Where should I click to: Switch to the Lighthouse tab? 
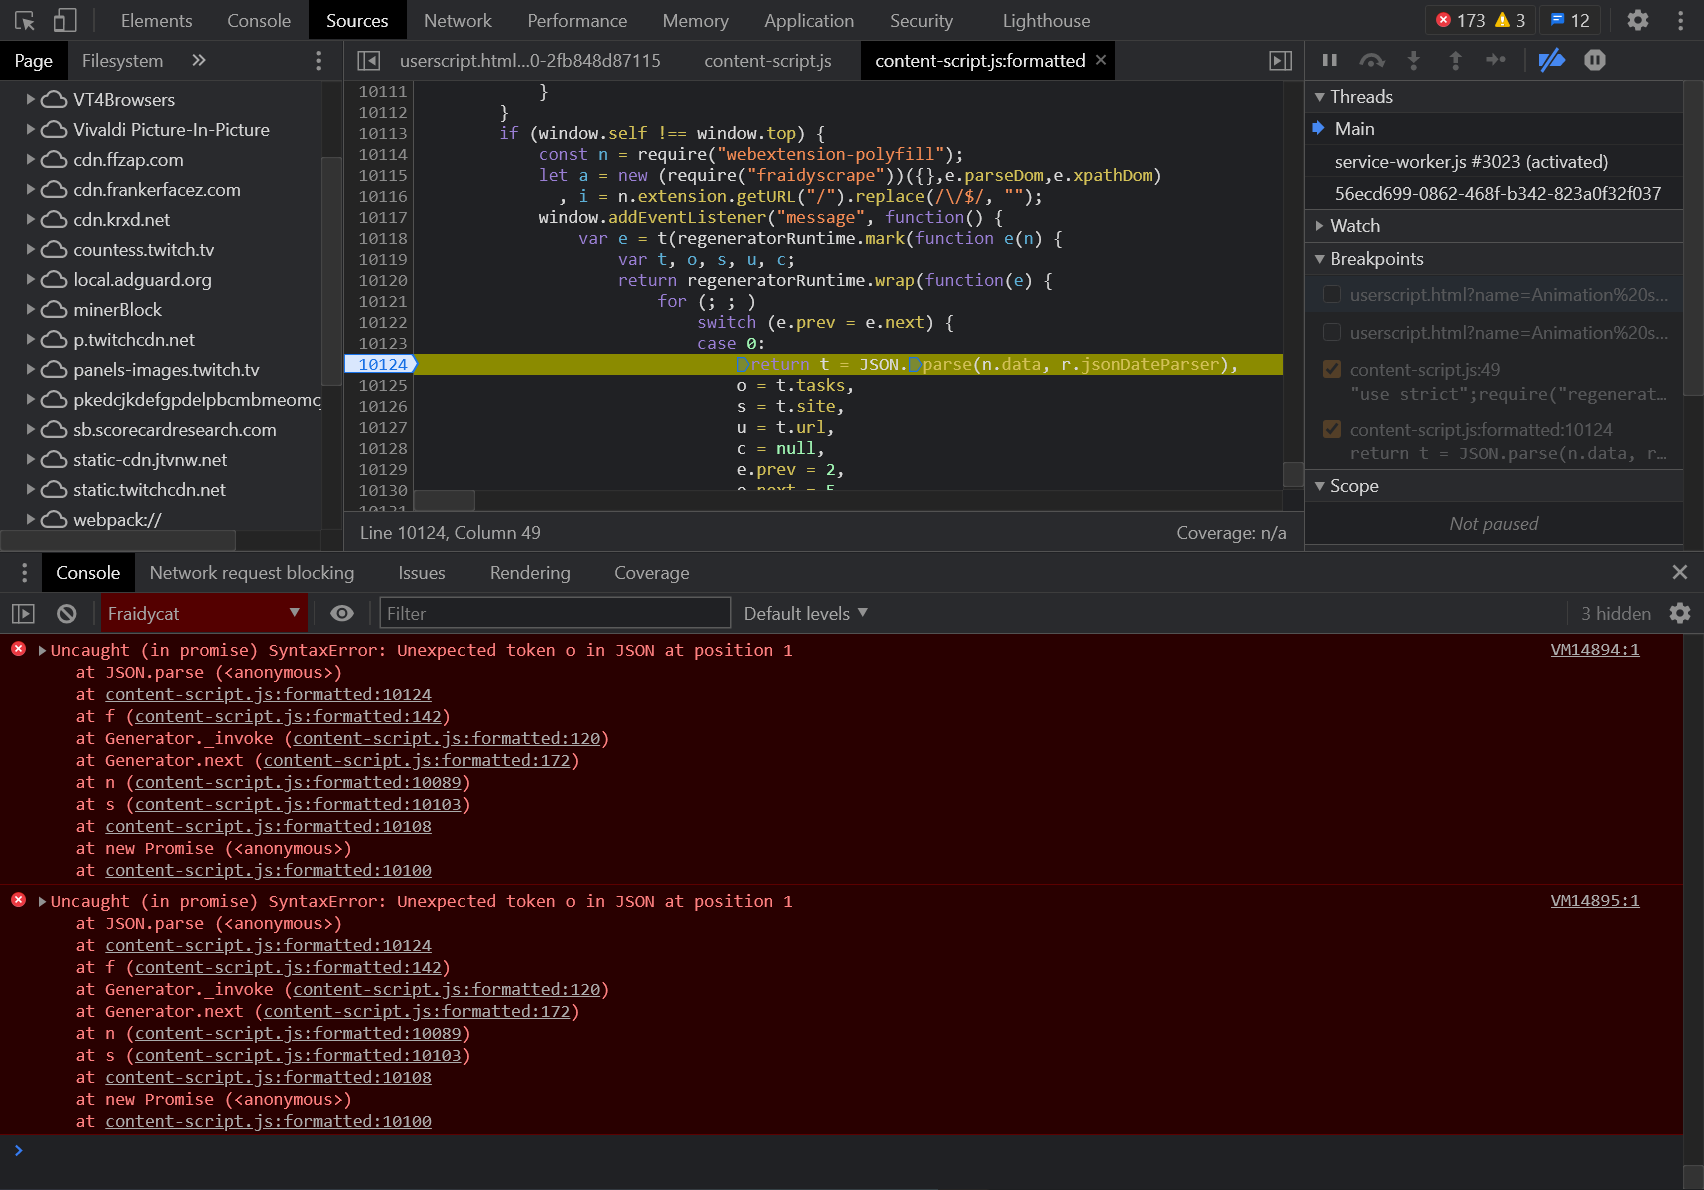click(1046, 20)
